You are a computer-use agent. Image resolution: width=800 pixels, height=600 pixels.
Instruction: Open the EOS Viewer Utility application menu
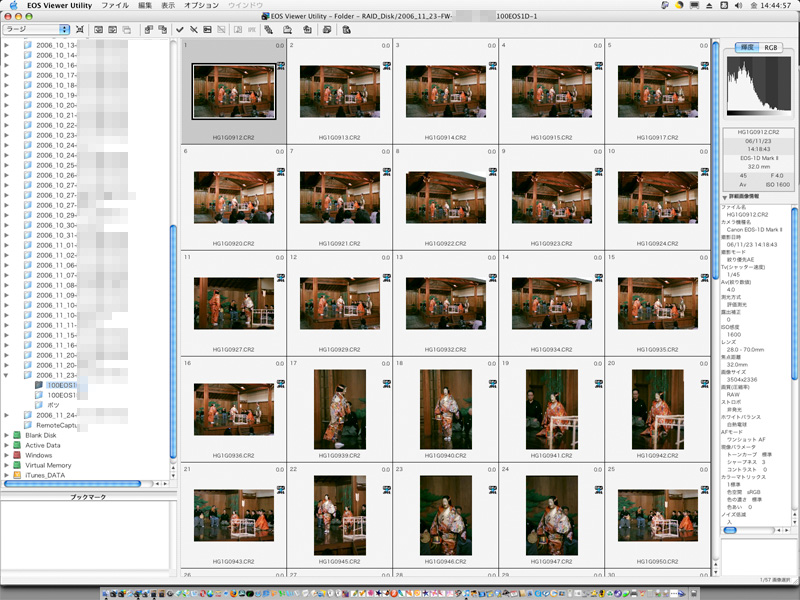tap(59, 5)
